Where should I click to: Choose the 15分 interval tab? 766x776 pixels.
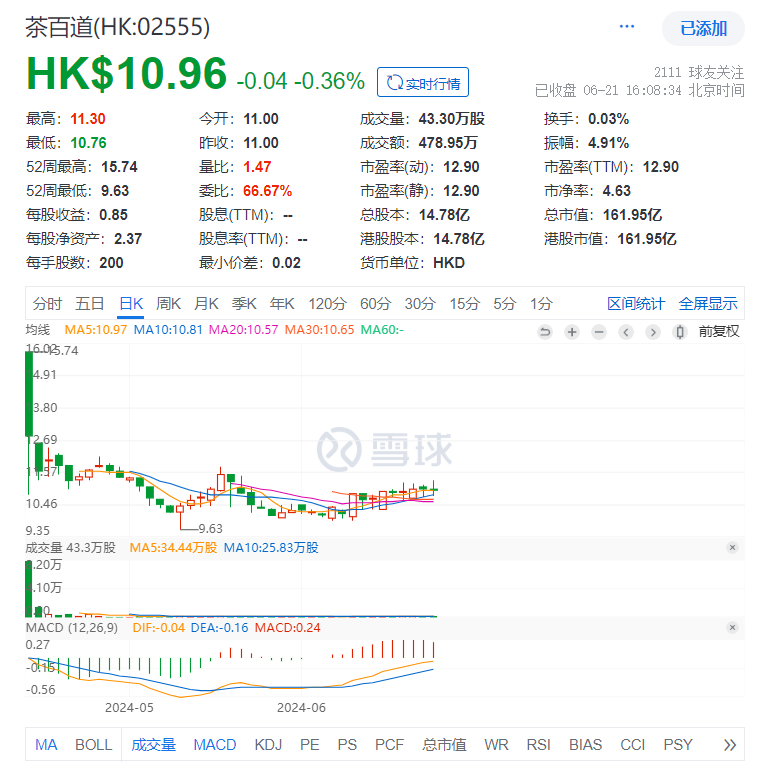point(464,303)
